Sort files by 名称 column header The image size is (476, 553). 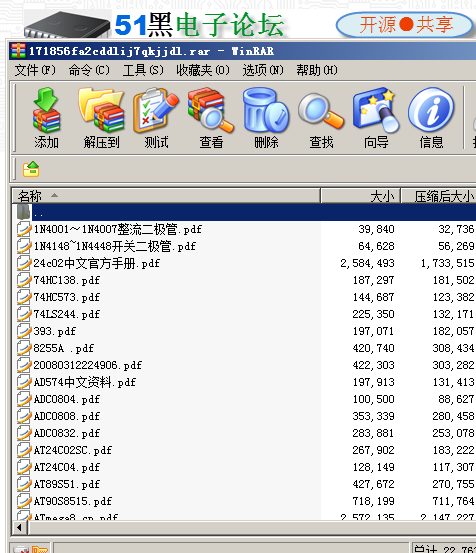[x=166, y=196]
